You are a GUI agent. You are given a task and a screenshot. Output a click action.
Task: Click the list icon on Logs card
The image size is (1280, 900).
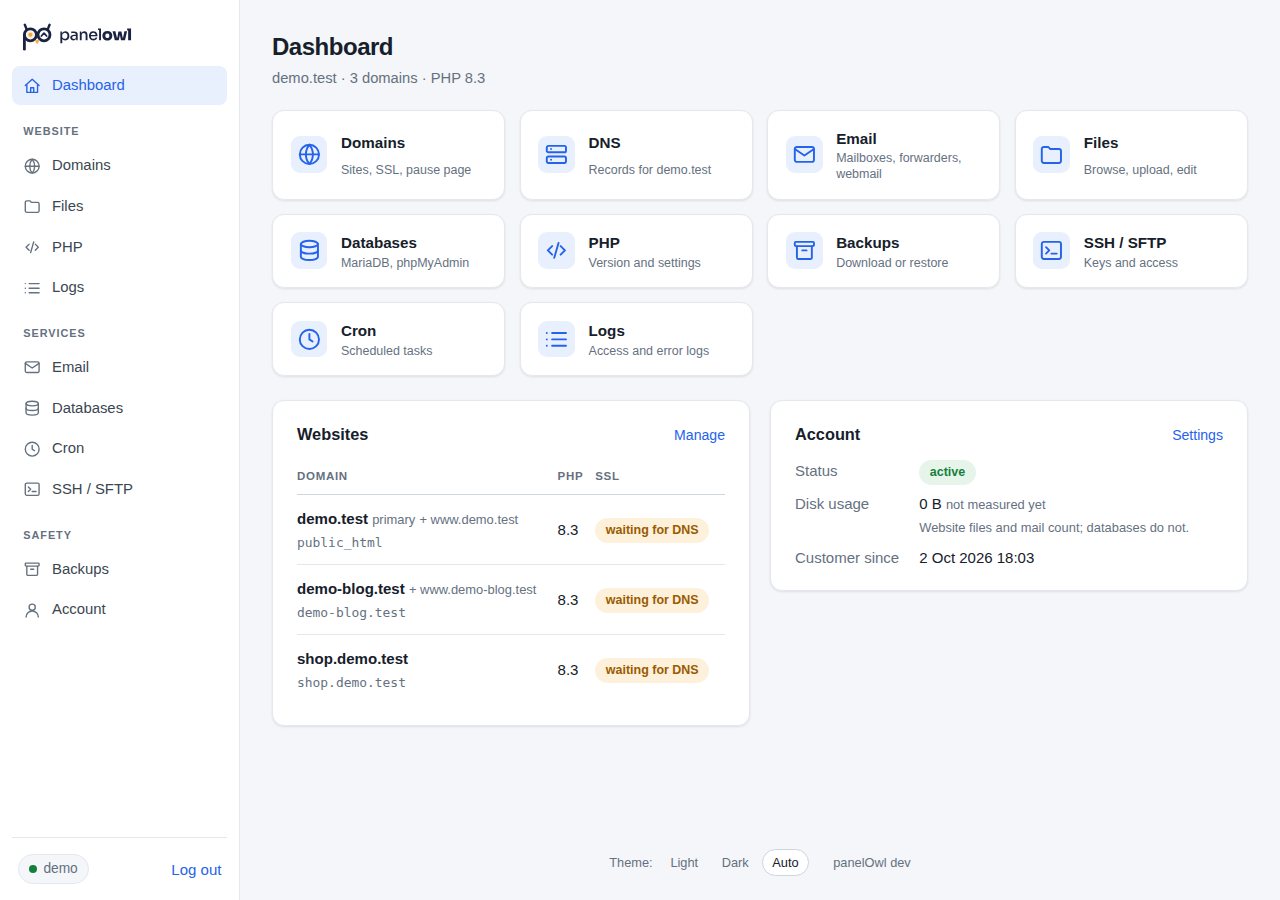point(556,338)
